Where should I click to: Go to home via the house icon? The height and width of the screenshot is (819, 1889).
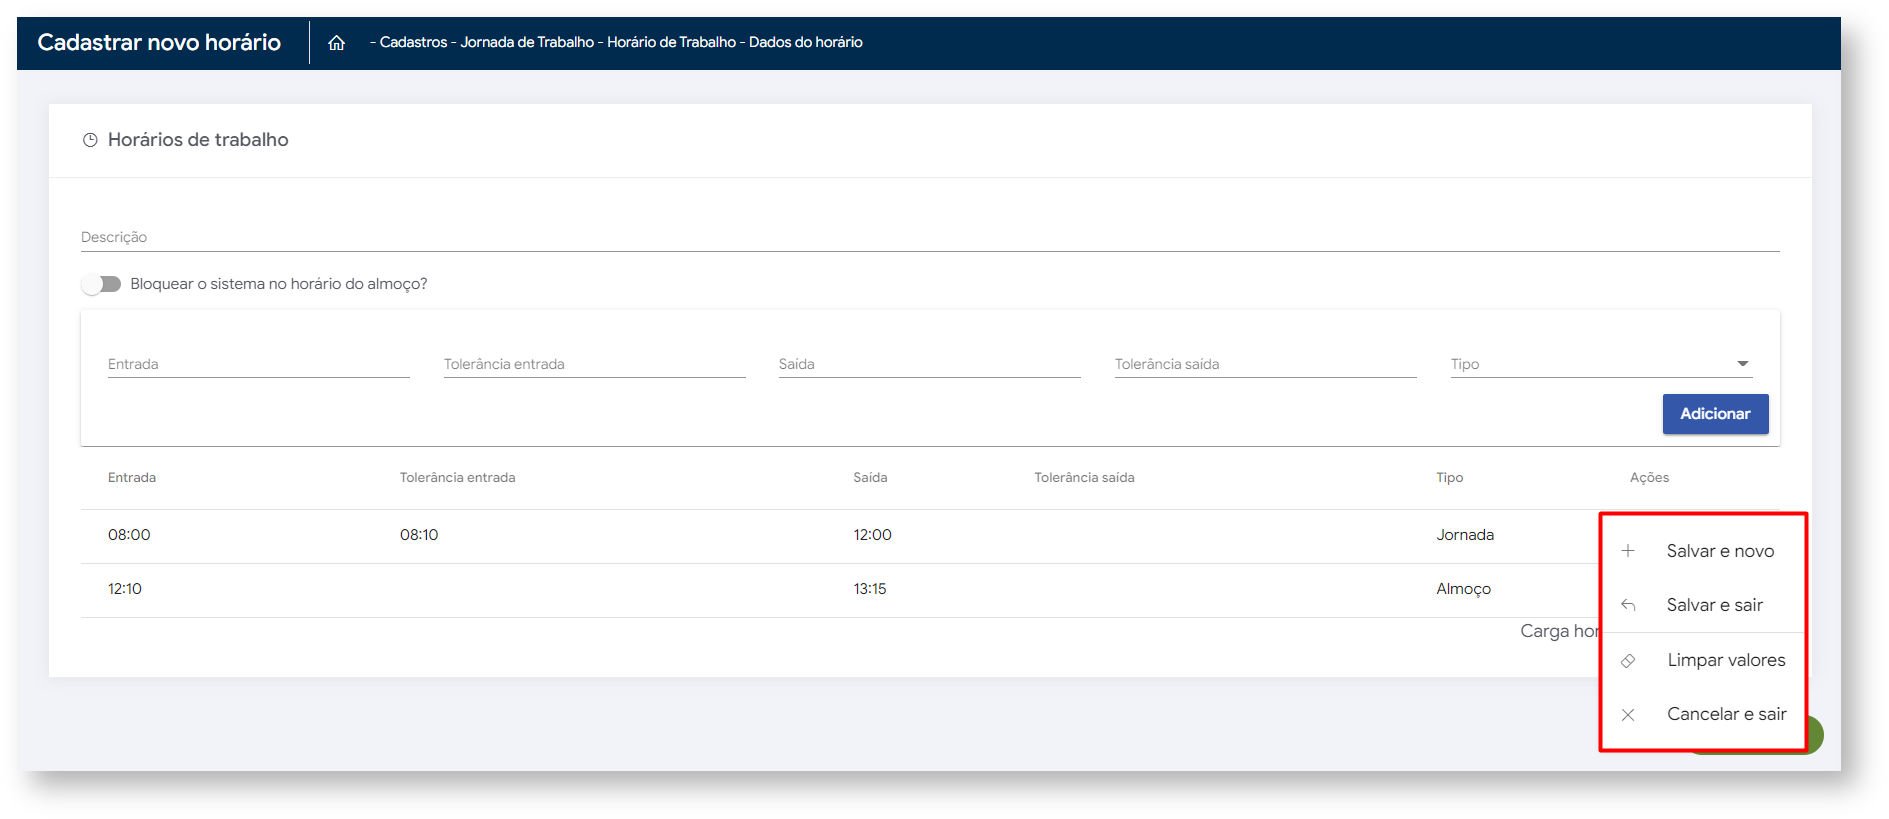(337, 43)
